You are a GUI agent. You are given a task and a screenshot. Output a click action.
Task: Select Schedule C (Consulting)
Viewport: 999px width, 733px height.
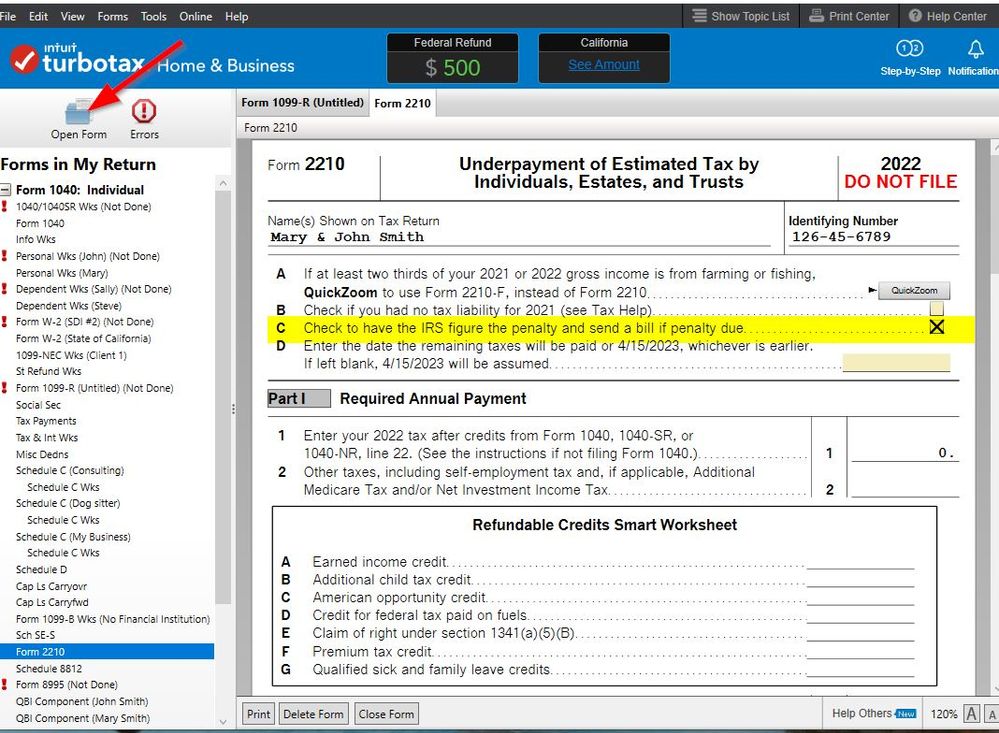pyautogui.click(x=70, y=470)
